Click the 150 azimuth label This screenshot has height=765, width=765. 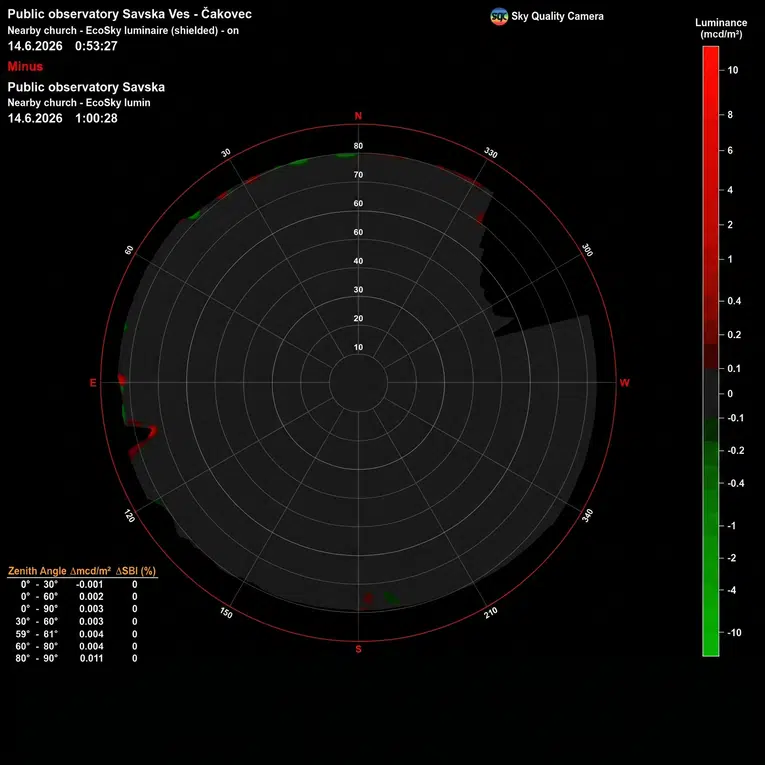(226, 613)
